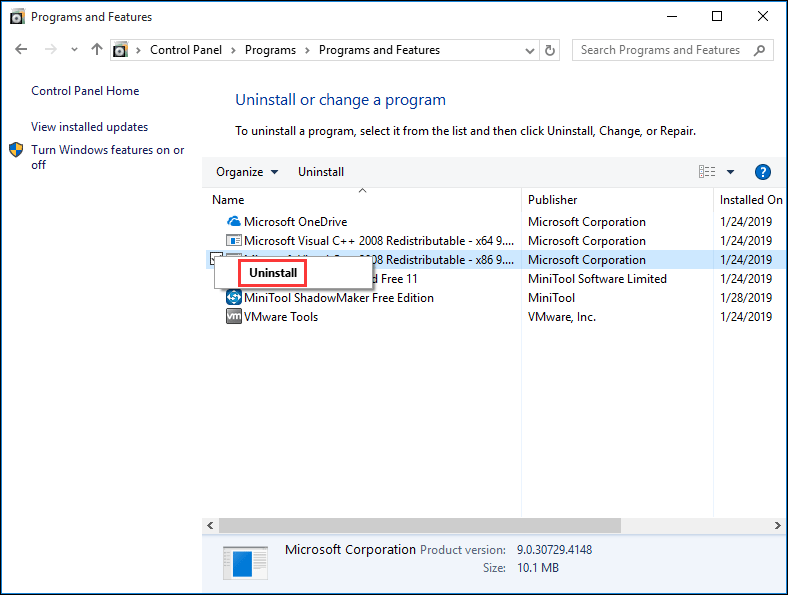Expand the address bar history dropdown

point(529,50)
